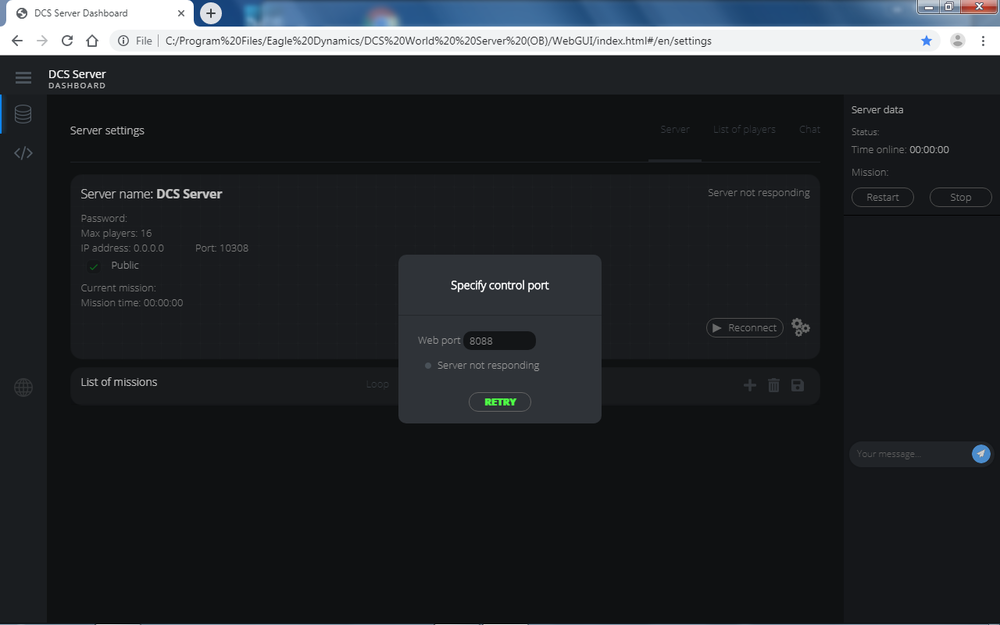Toggle the Loop option for missions
Viewport: 1000px width, 625px height.
coord(377,384)
